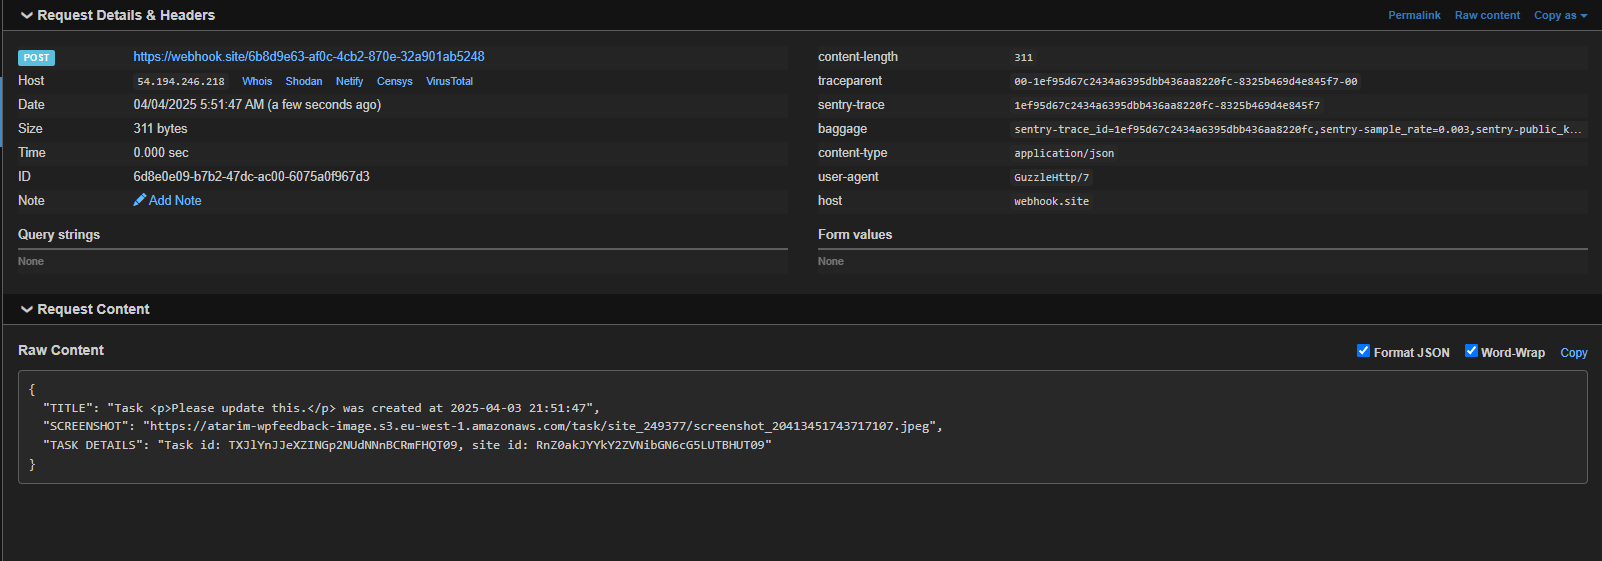Image resolution: width=1602 pixels, height=561 pixels.
Task: Click the POST method badge
Action: click(x=36, y=58)
